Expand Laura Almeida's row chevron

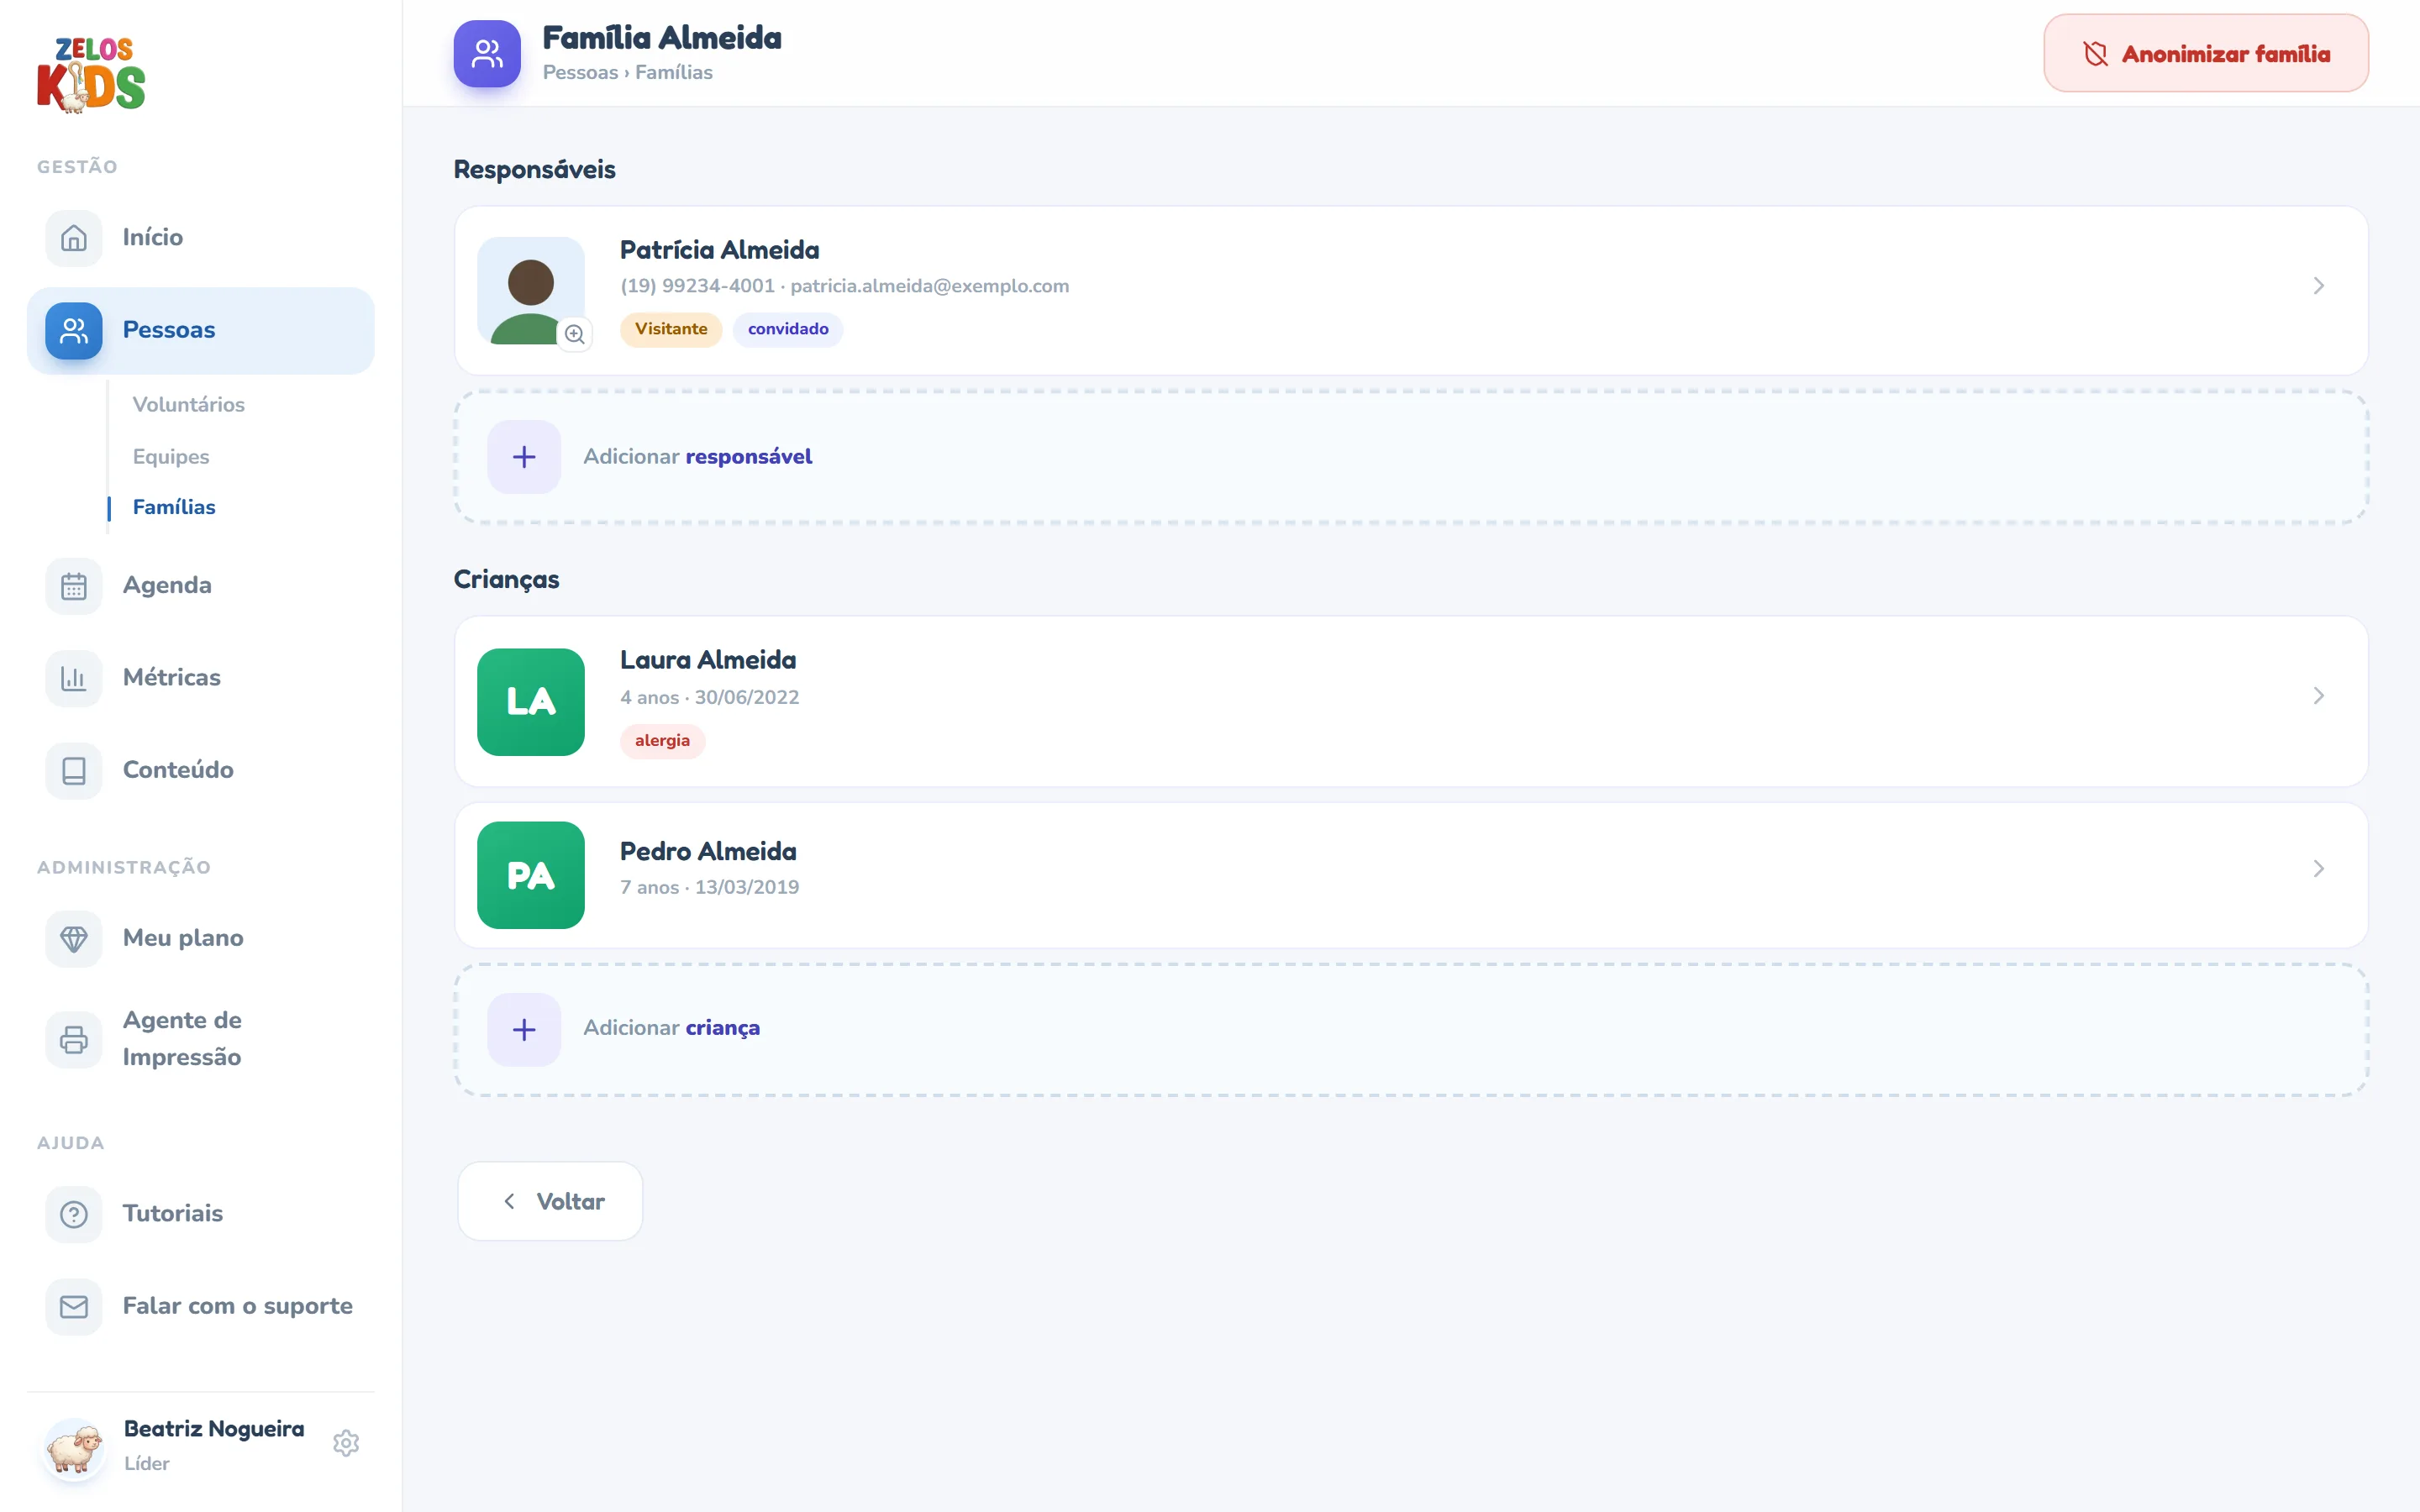click(2318, 696)
